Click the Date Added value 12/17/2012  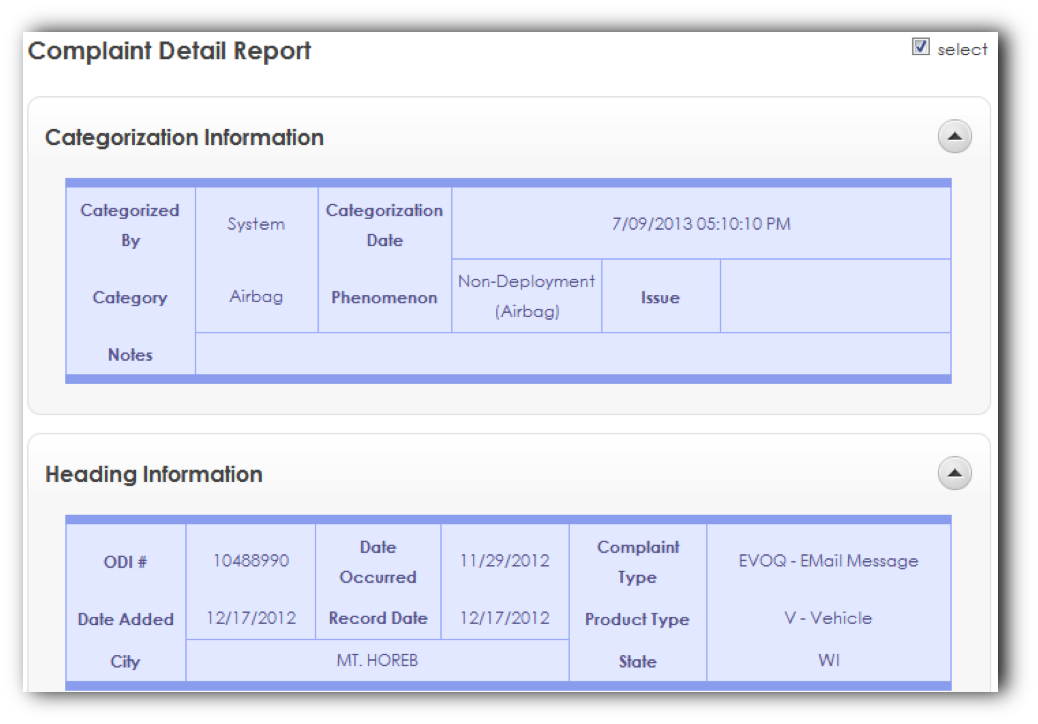click(251, 617)
